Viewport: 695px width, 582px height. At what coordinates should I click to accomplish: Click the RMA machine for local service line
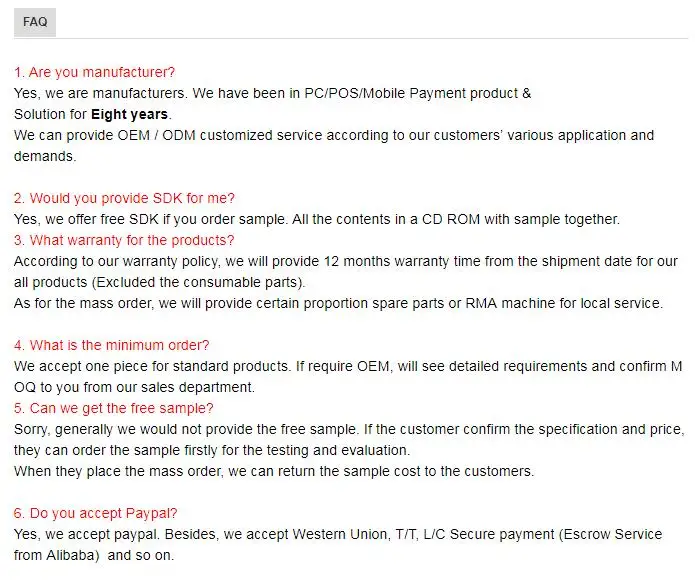tap(338, 304)
